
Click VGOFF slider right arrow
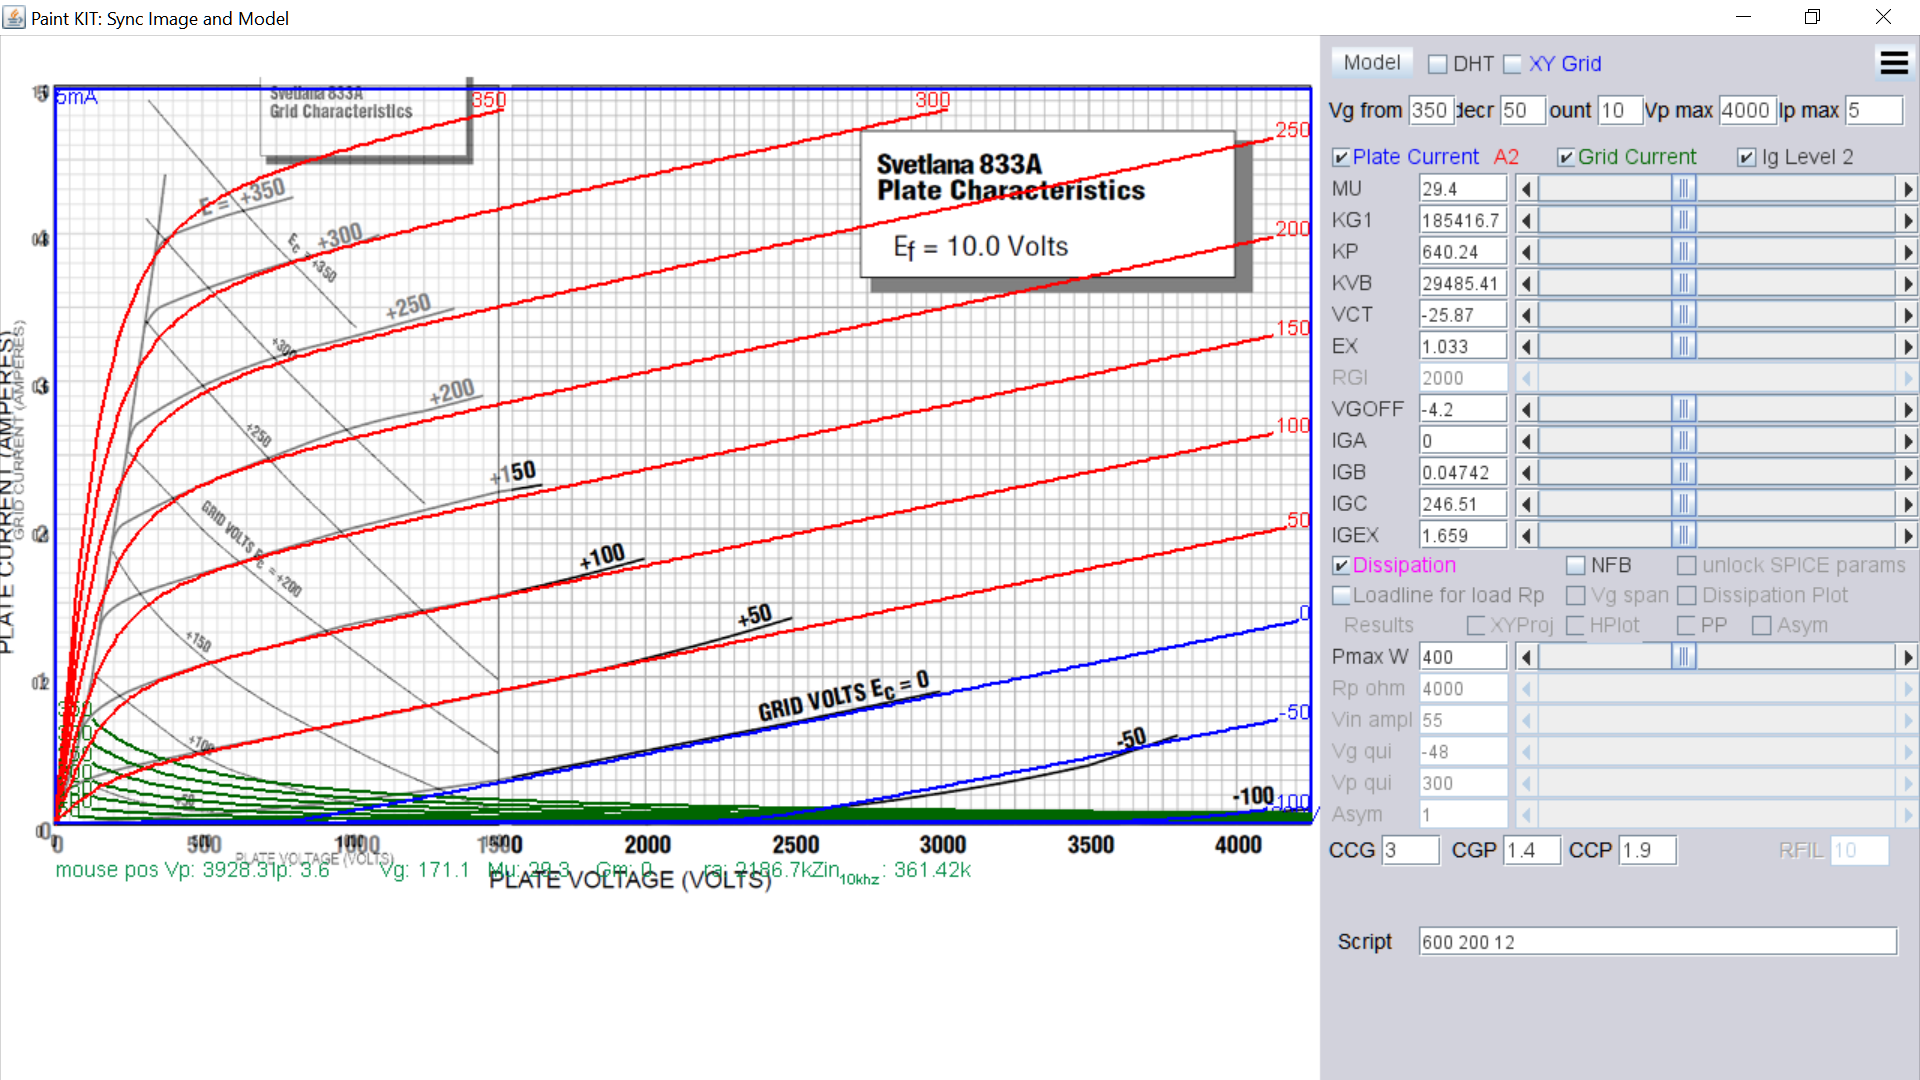click(1907, 410)
